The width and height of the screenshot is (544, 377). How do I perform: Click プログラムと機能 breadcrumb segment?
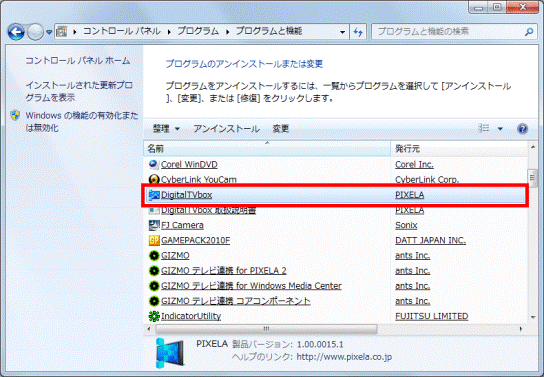pyautogui.click(x=269, y=32)
